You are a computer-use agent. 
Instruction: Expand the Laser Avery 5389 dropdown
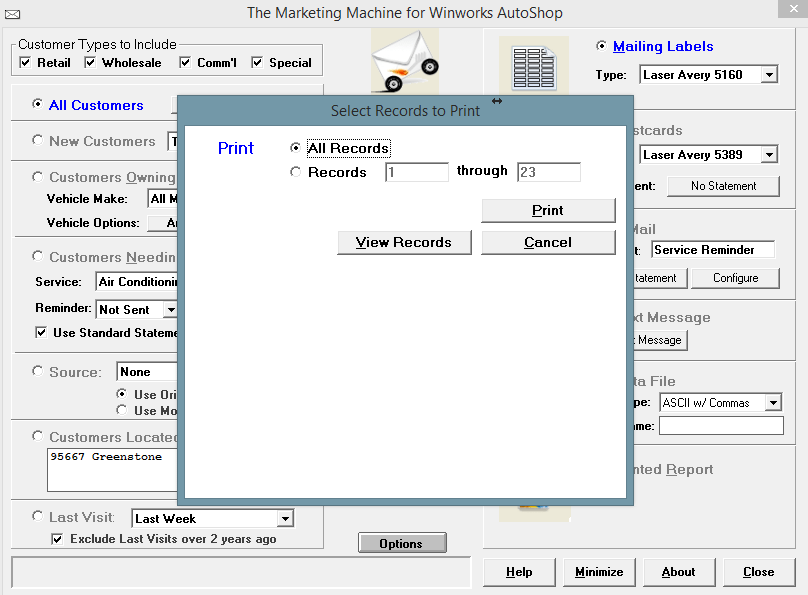pos(768,155)
